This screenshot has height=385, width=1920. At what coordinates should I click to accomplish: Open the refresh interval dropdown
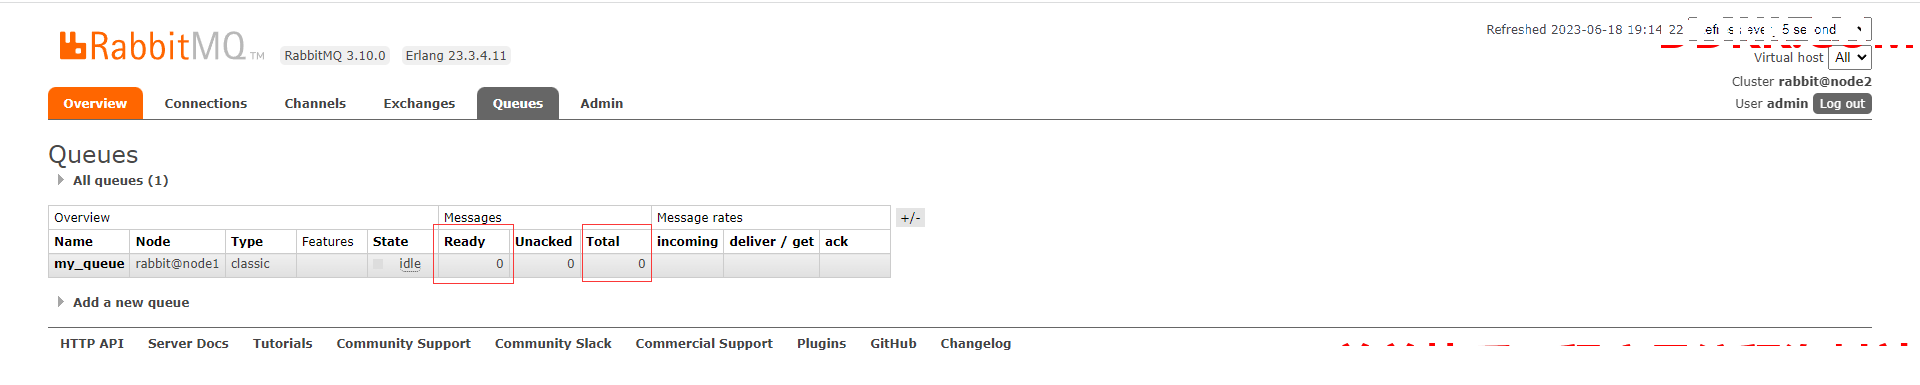(1780, 30)
